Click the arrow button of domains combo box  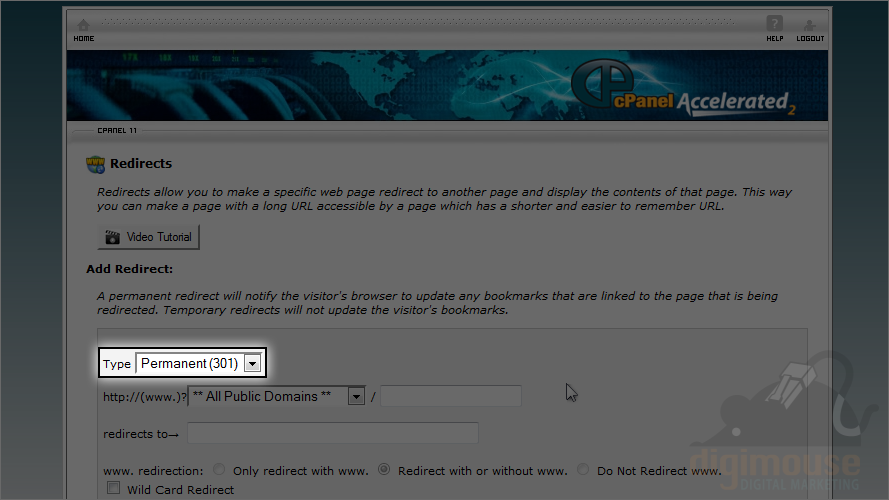click(356, 396)
